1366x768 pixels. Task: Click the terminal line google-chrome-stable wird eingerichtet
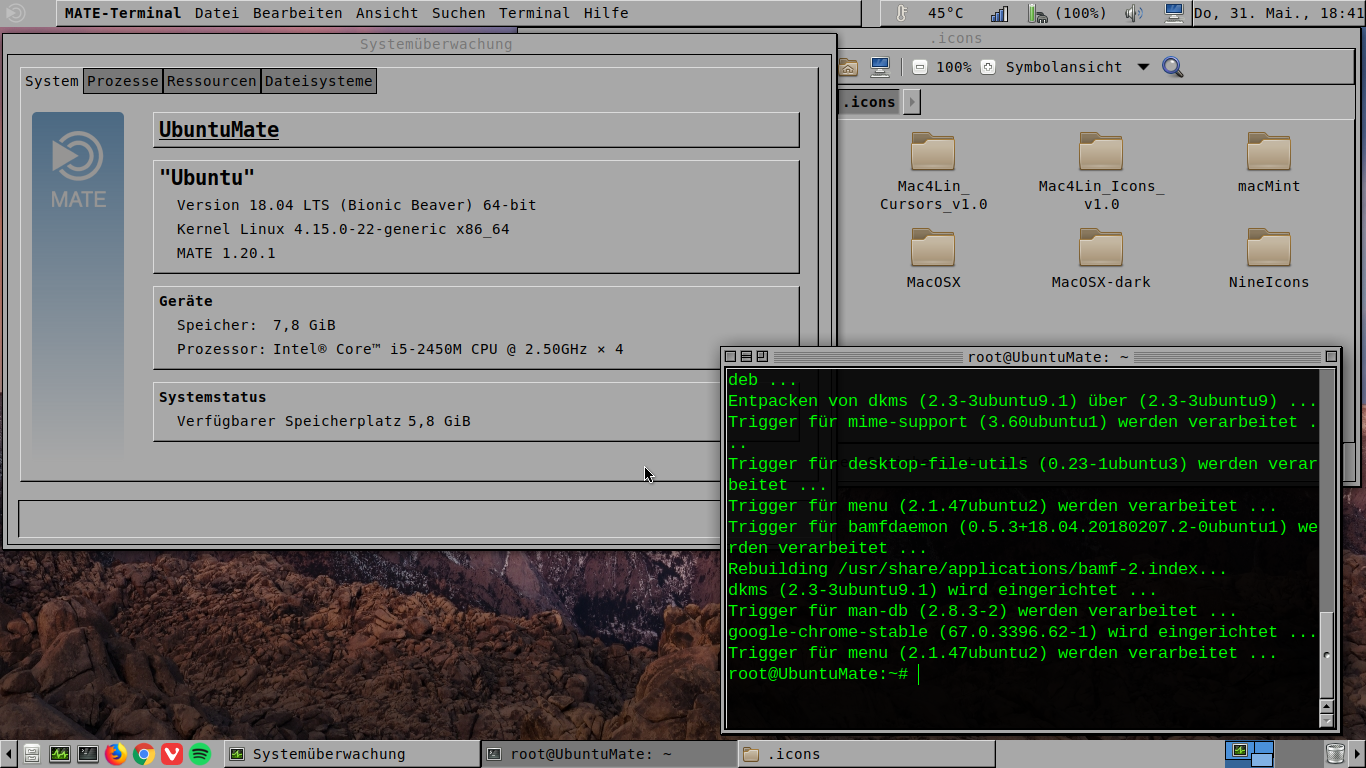point(1023,632)
